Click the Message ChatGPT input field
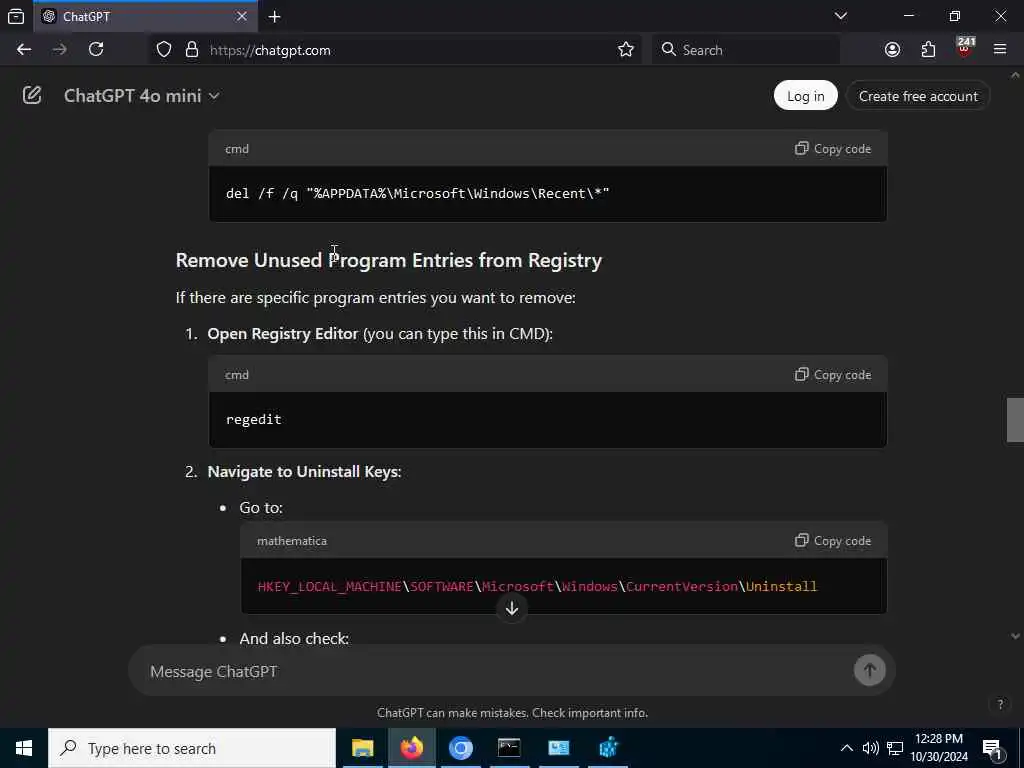Screen dimensions: 1024x768 [496, 671]
